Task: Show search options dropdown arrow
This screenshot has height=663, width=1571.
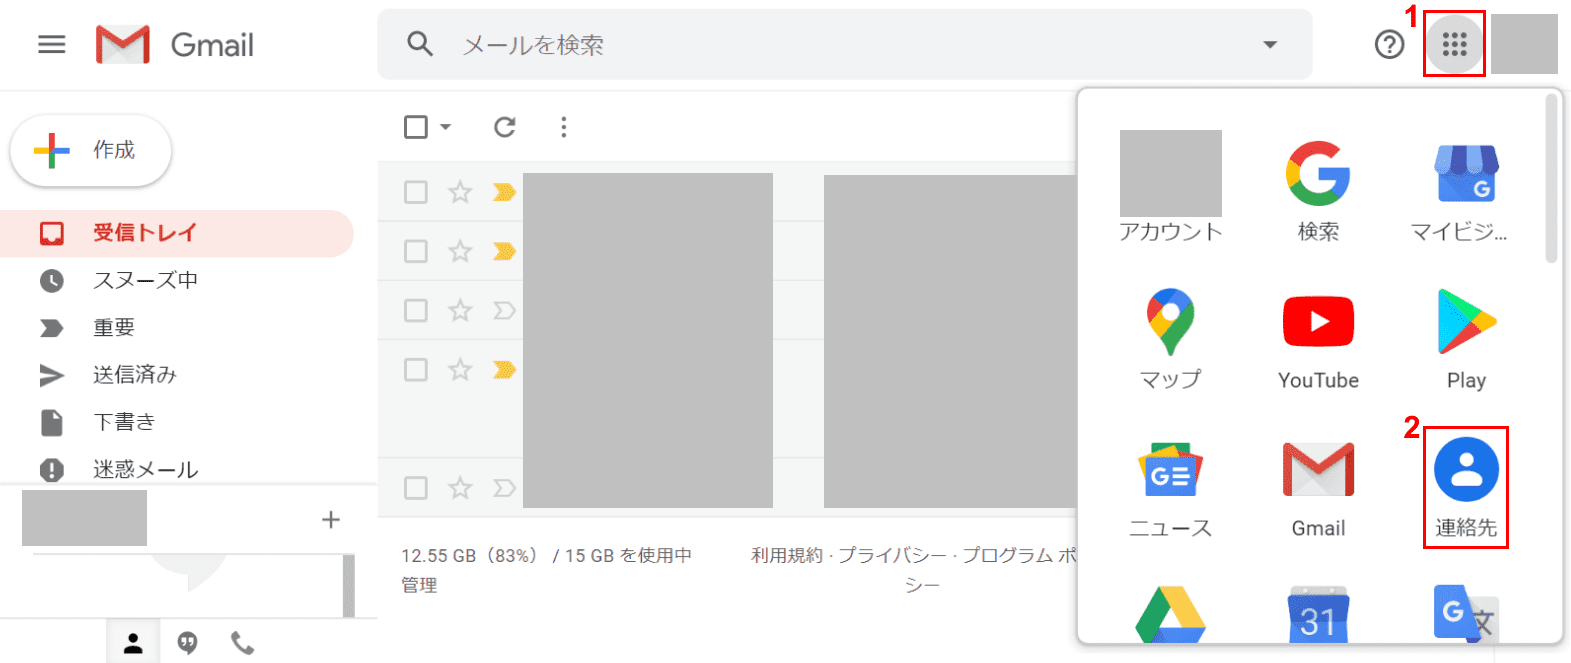Action: point(1270,44)
